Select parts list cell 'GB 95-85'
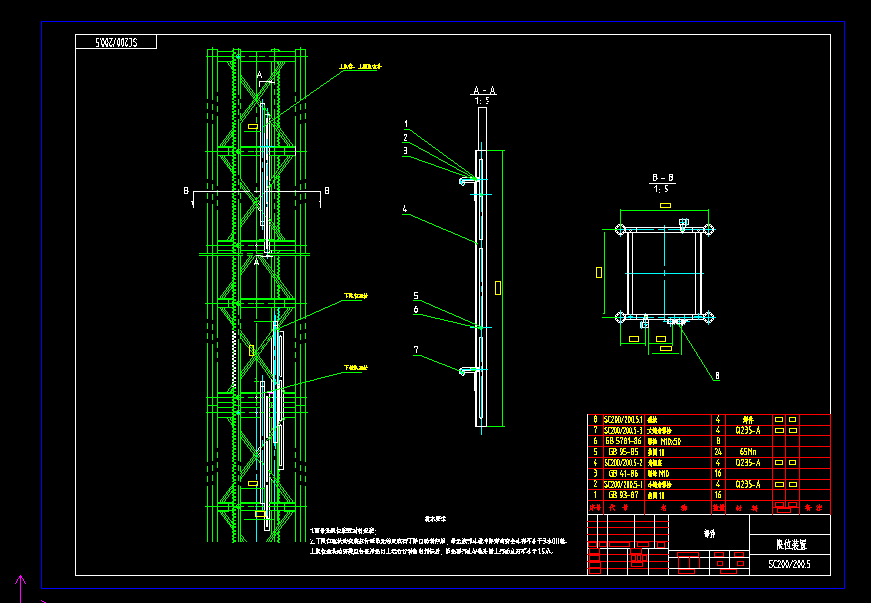 click(623, 452)
